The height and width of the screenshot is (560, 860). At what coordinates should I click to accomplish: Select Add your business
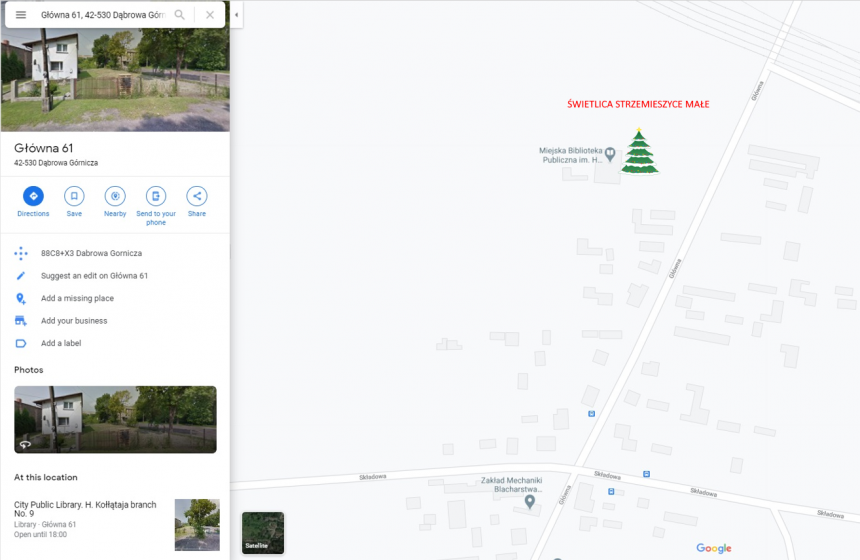coord(74,321)
